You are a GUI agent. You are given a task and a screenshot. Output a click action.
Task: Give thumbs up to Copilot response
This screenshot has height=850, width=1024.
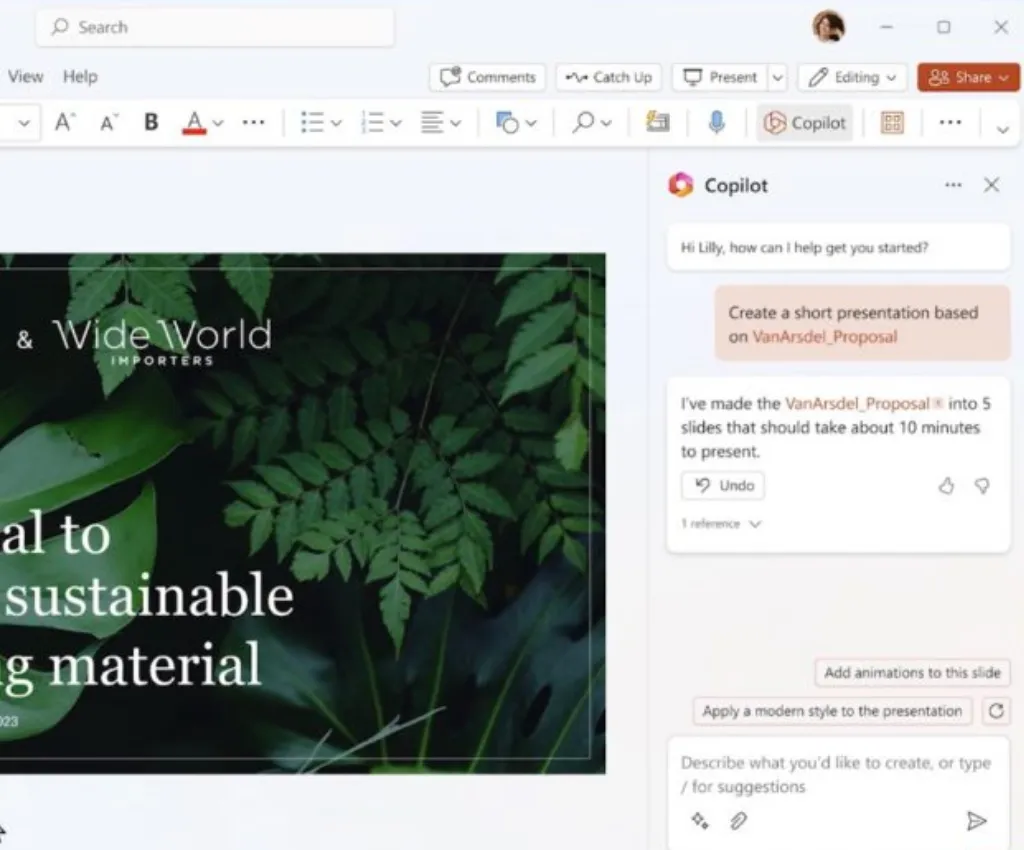click(x=946, y=486)
